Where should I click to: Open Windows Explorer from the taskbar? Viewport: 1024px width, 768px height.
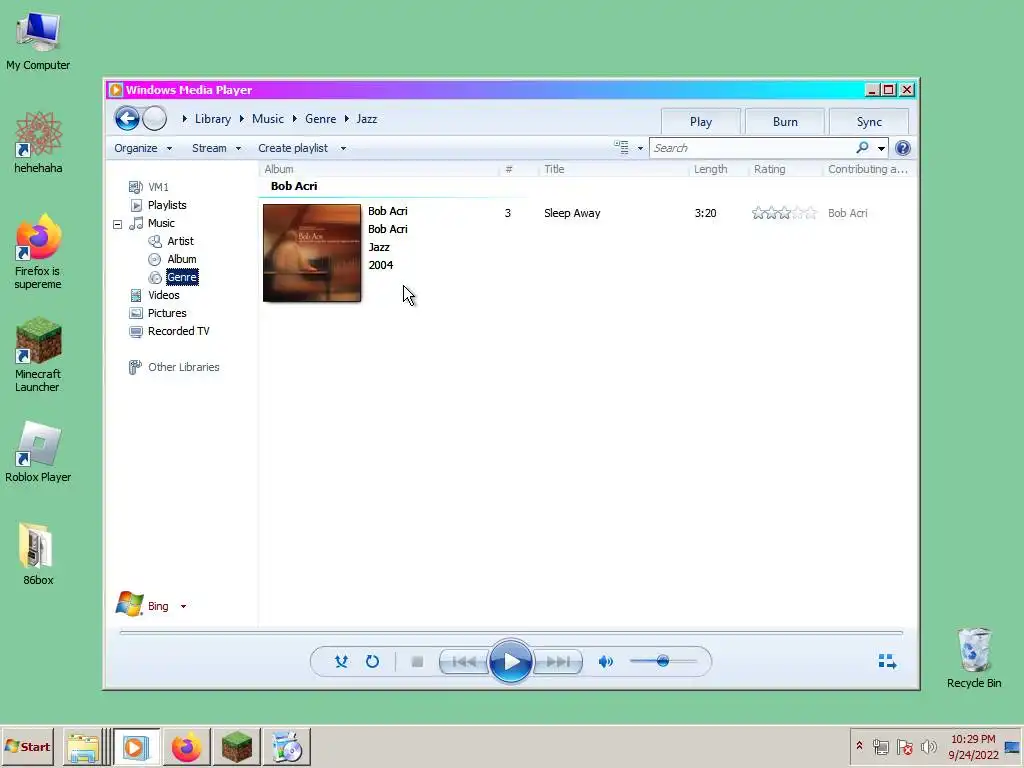click(x=83, y=746)
